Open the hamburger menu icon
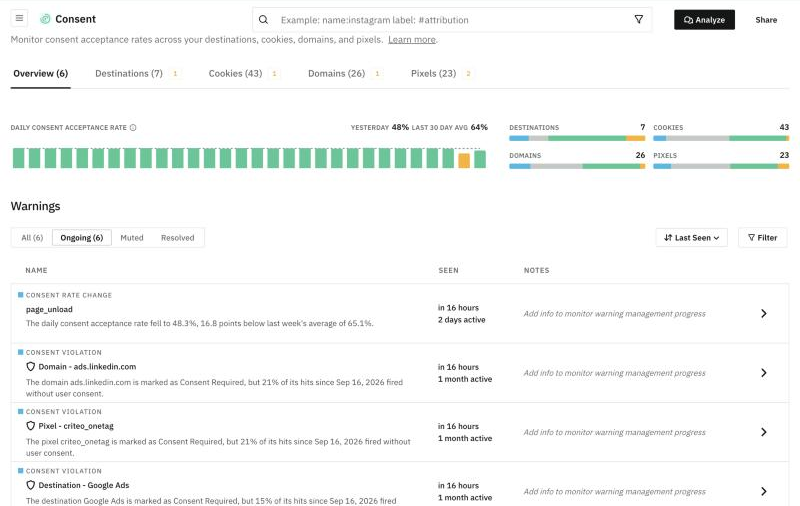 (19, 18)
